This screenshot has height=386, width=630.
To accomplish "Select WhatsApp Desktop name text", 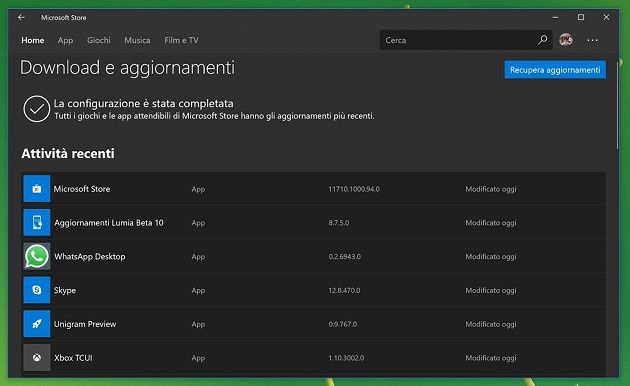I will [90, 256].
